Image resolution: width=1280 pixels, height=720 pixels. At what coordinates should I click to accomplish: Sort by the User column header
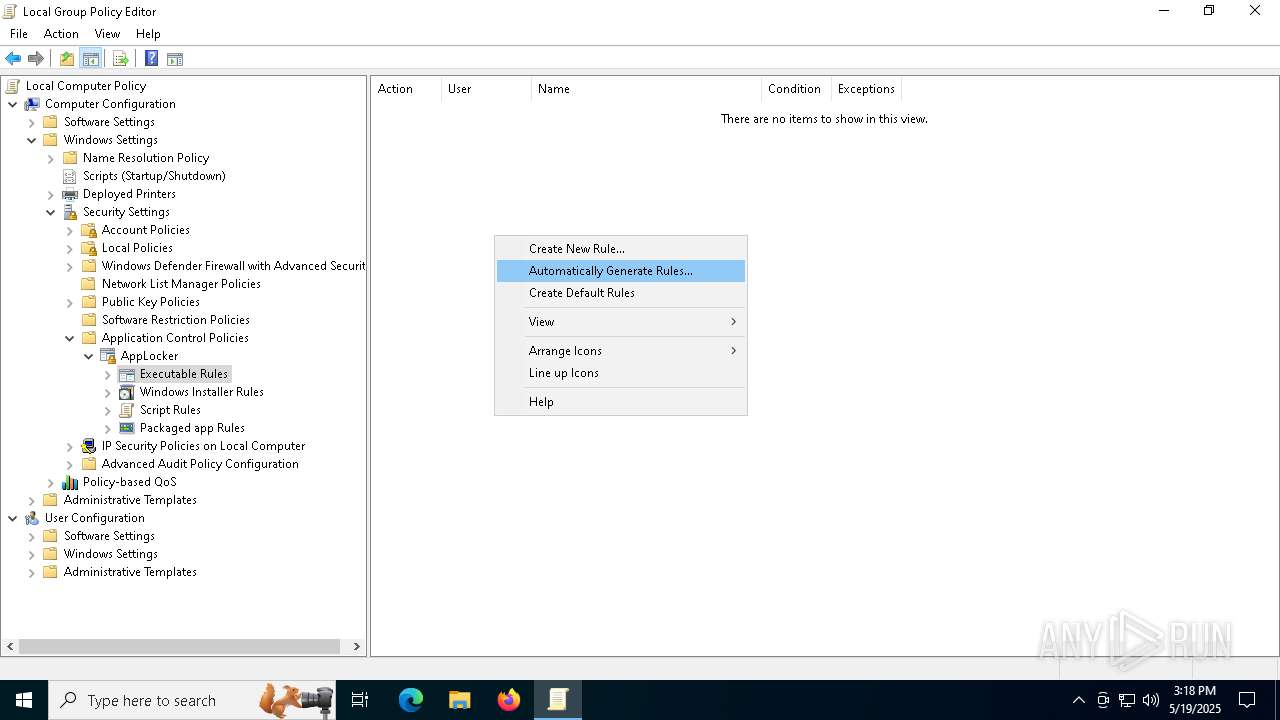tap(486, 89)
